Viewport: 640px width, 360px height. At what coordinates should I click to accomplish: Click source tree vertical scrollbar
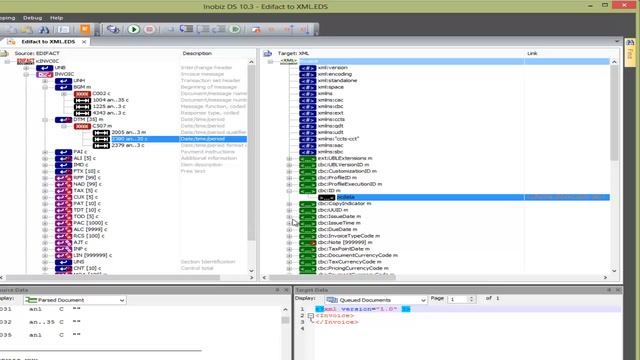point(251,153)
